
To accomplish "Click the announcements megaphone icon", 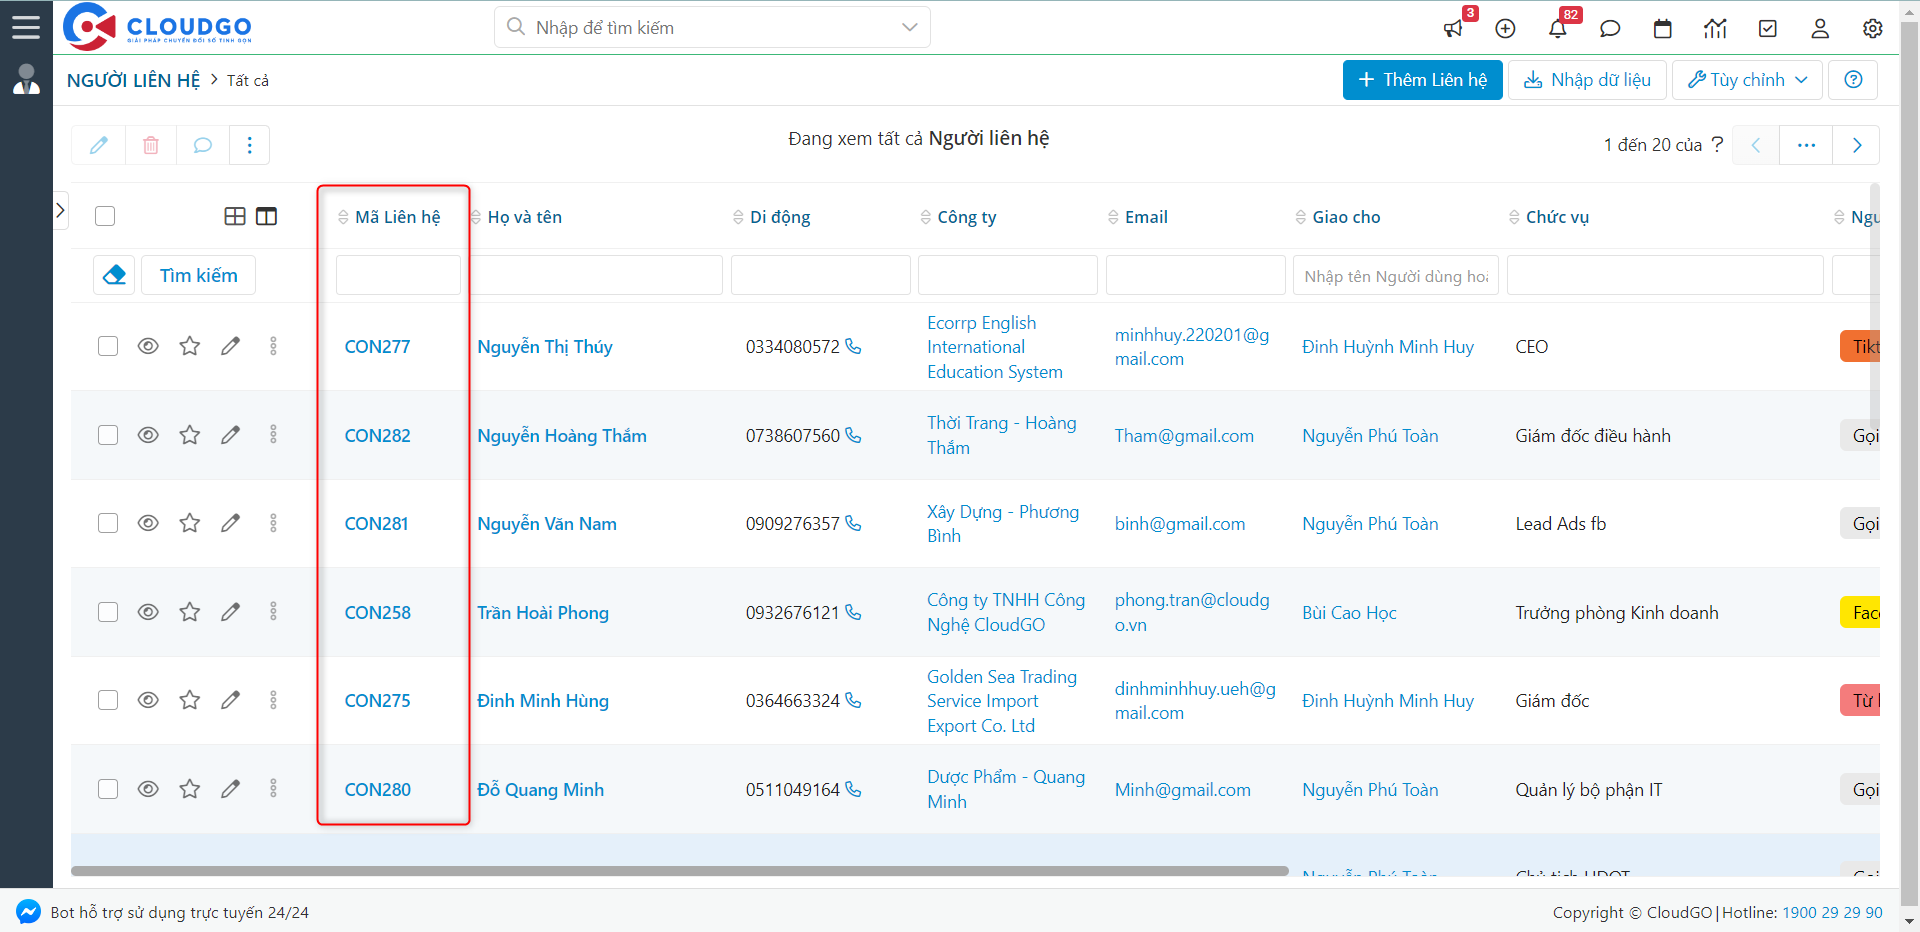I will click(x=1453, y=29).
